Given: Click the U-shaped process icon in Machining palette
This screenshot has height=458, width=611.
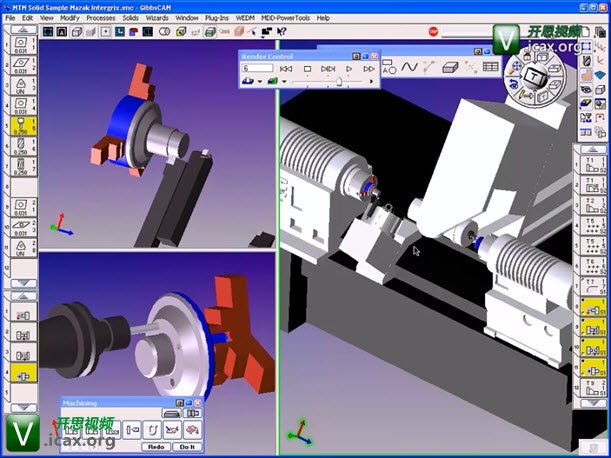Looking at the screenshot, I should tap(152, 430).
